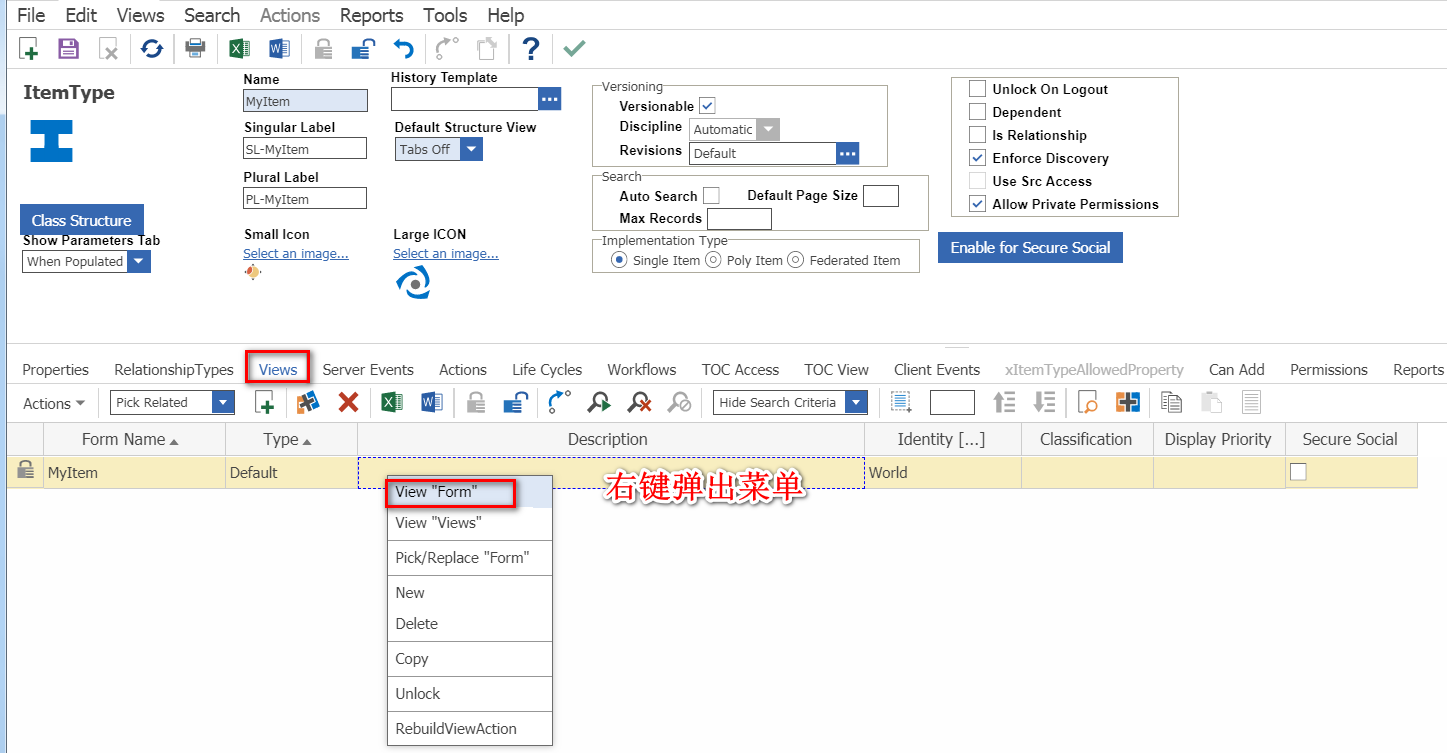Choose Pick/Replace "Form" in context menu

pos(470,558)
